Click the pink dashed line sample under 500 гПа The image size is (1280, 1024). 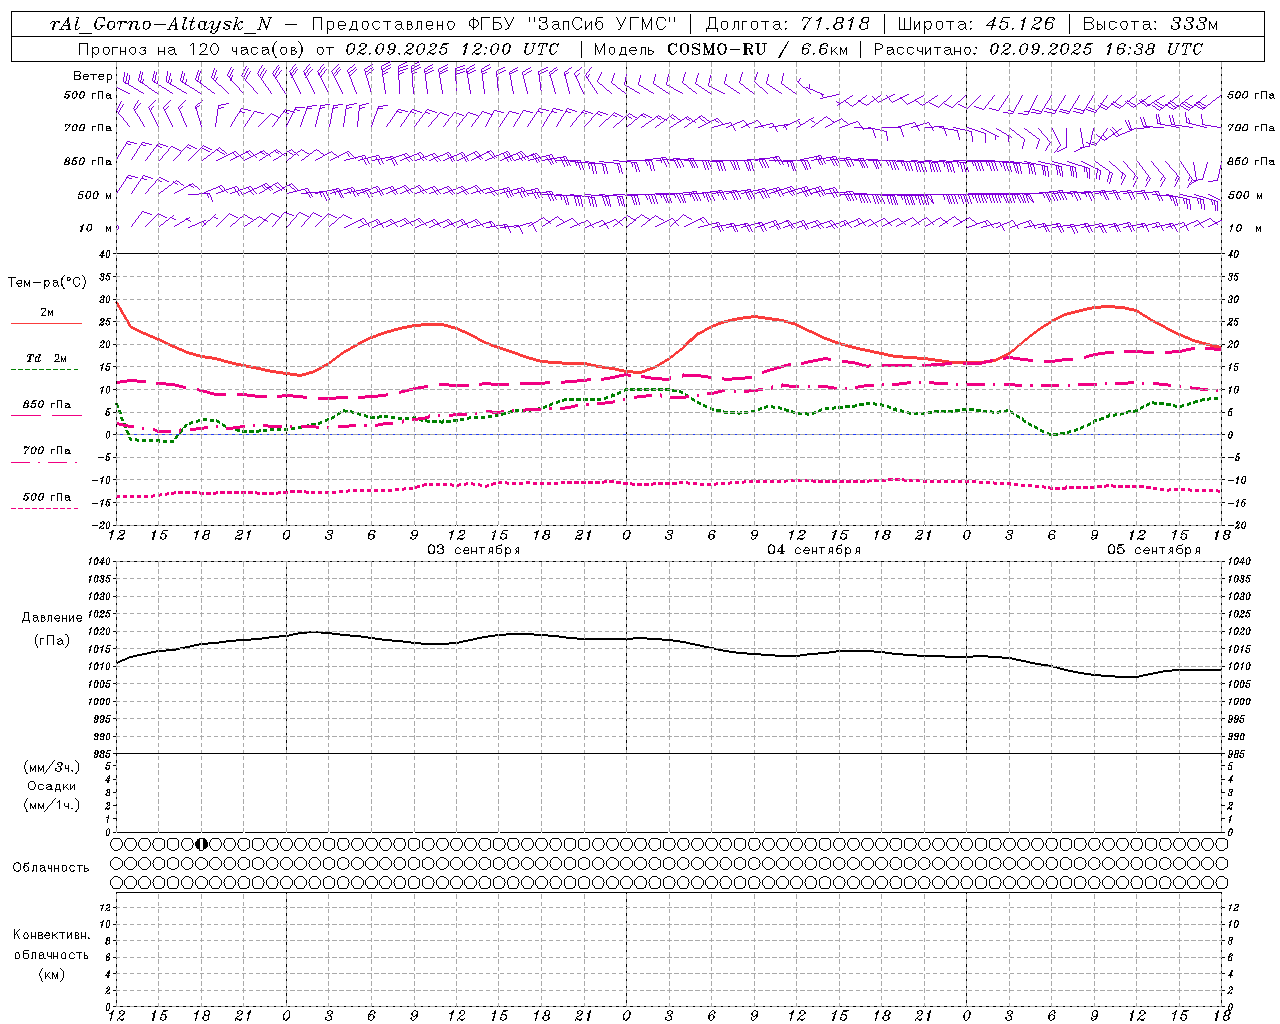tap(44, 508)
